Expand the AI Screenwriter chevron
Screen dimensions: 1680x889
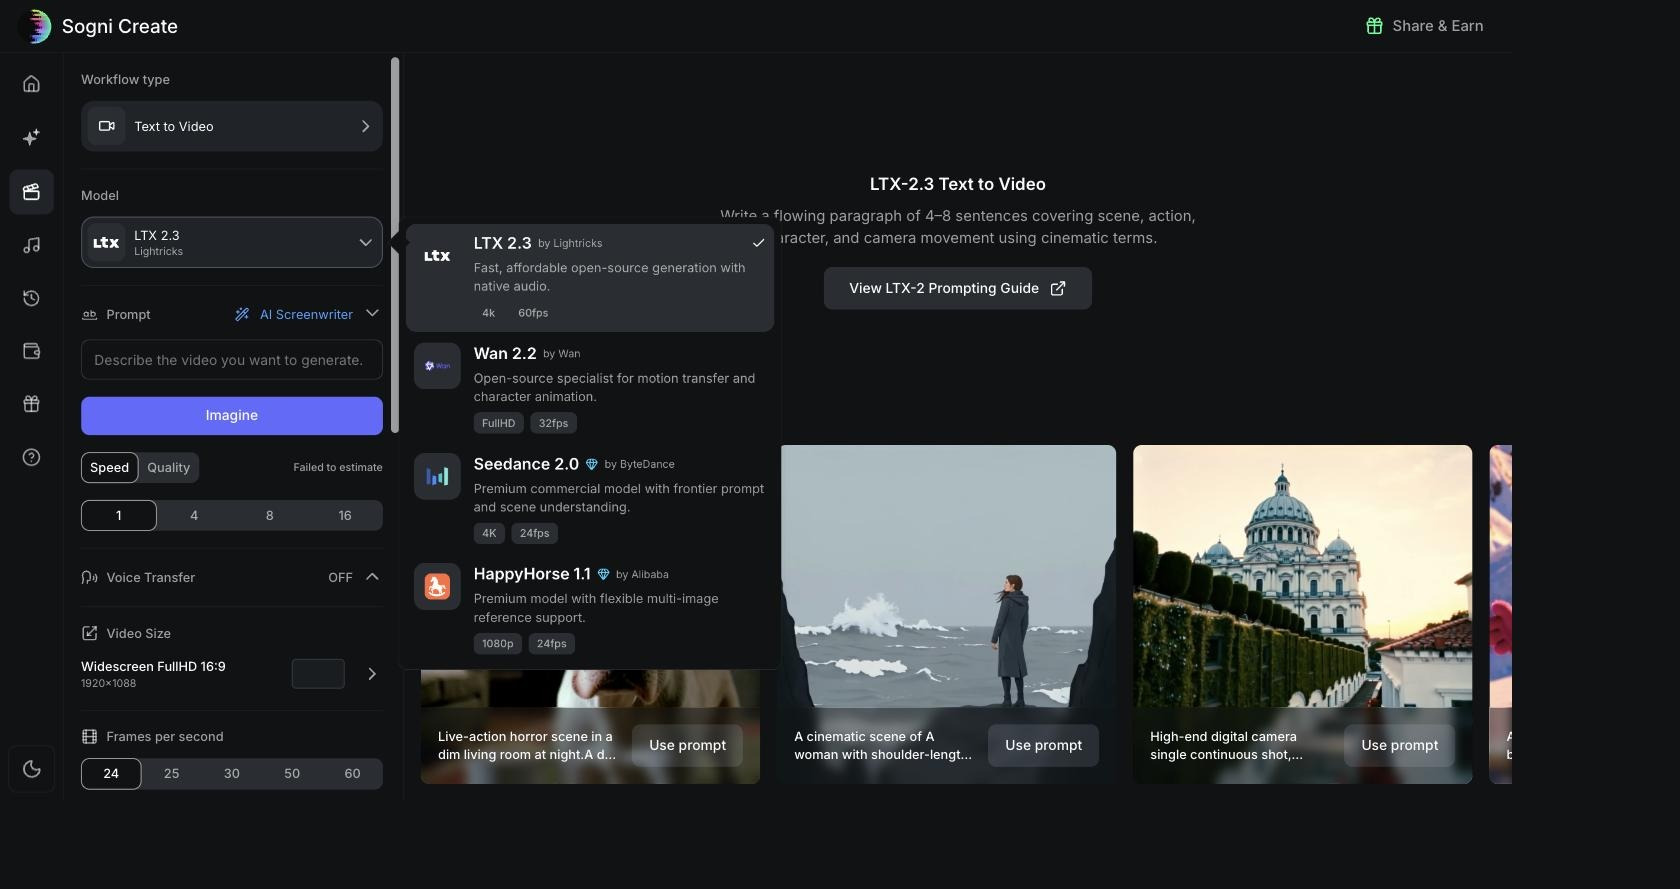[x=372, y=313]
